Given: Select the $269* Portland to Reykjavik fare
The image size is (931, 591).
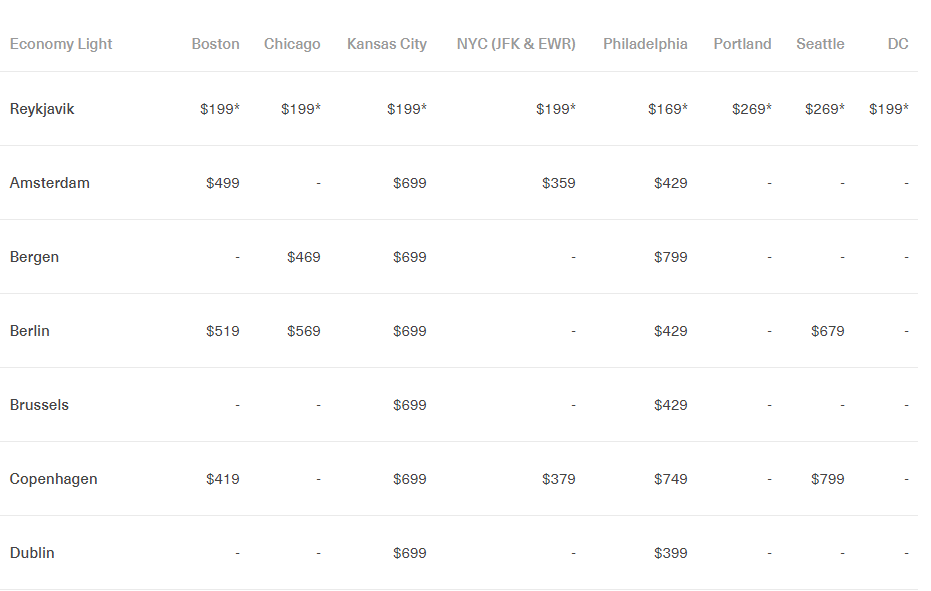Looking at the screenshot, I should coord(752,109).
